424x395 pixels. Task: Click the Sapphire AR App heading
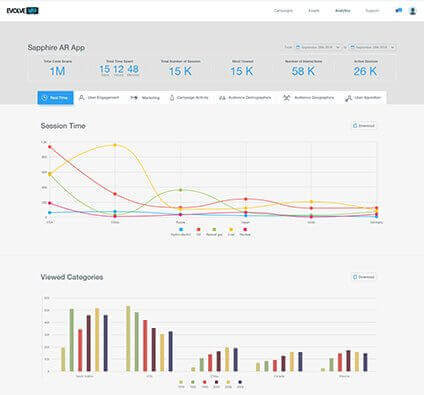(x=56, y=48)
